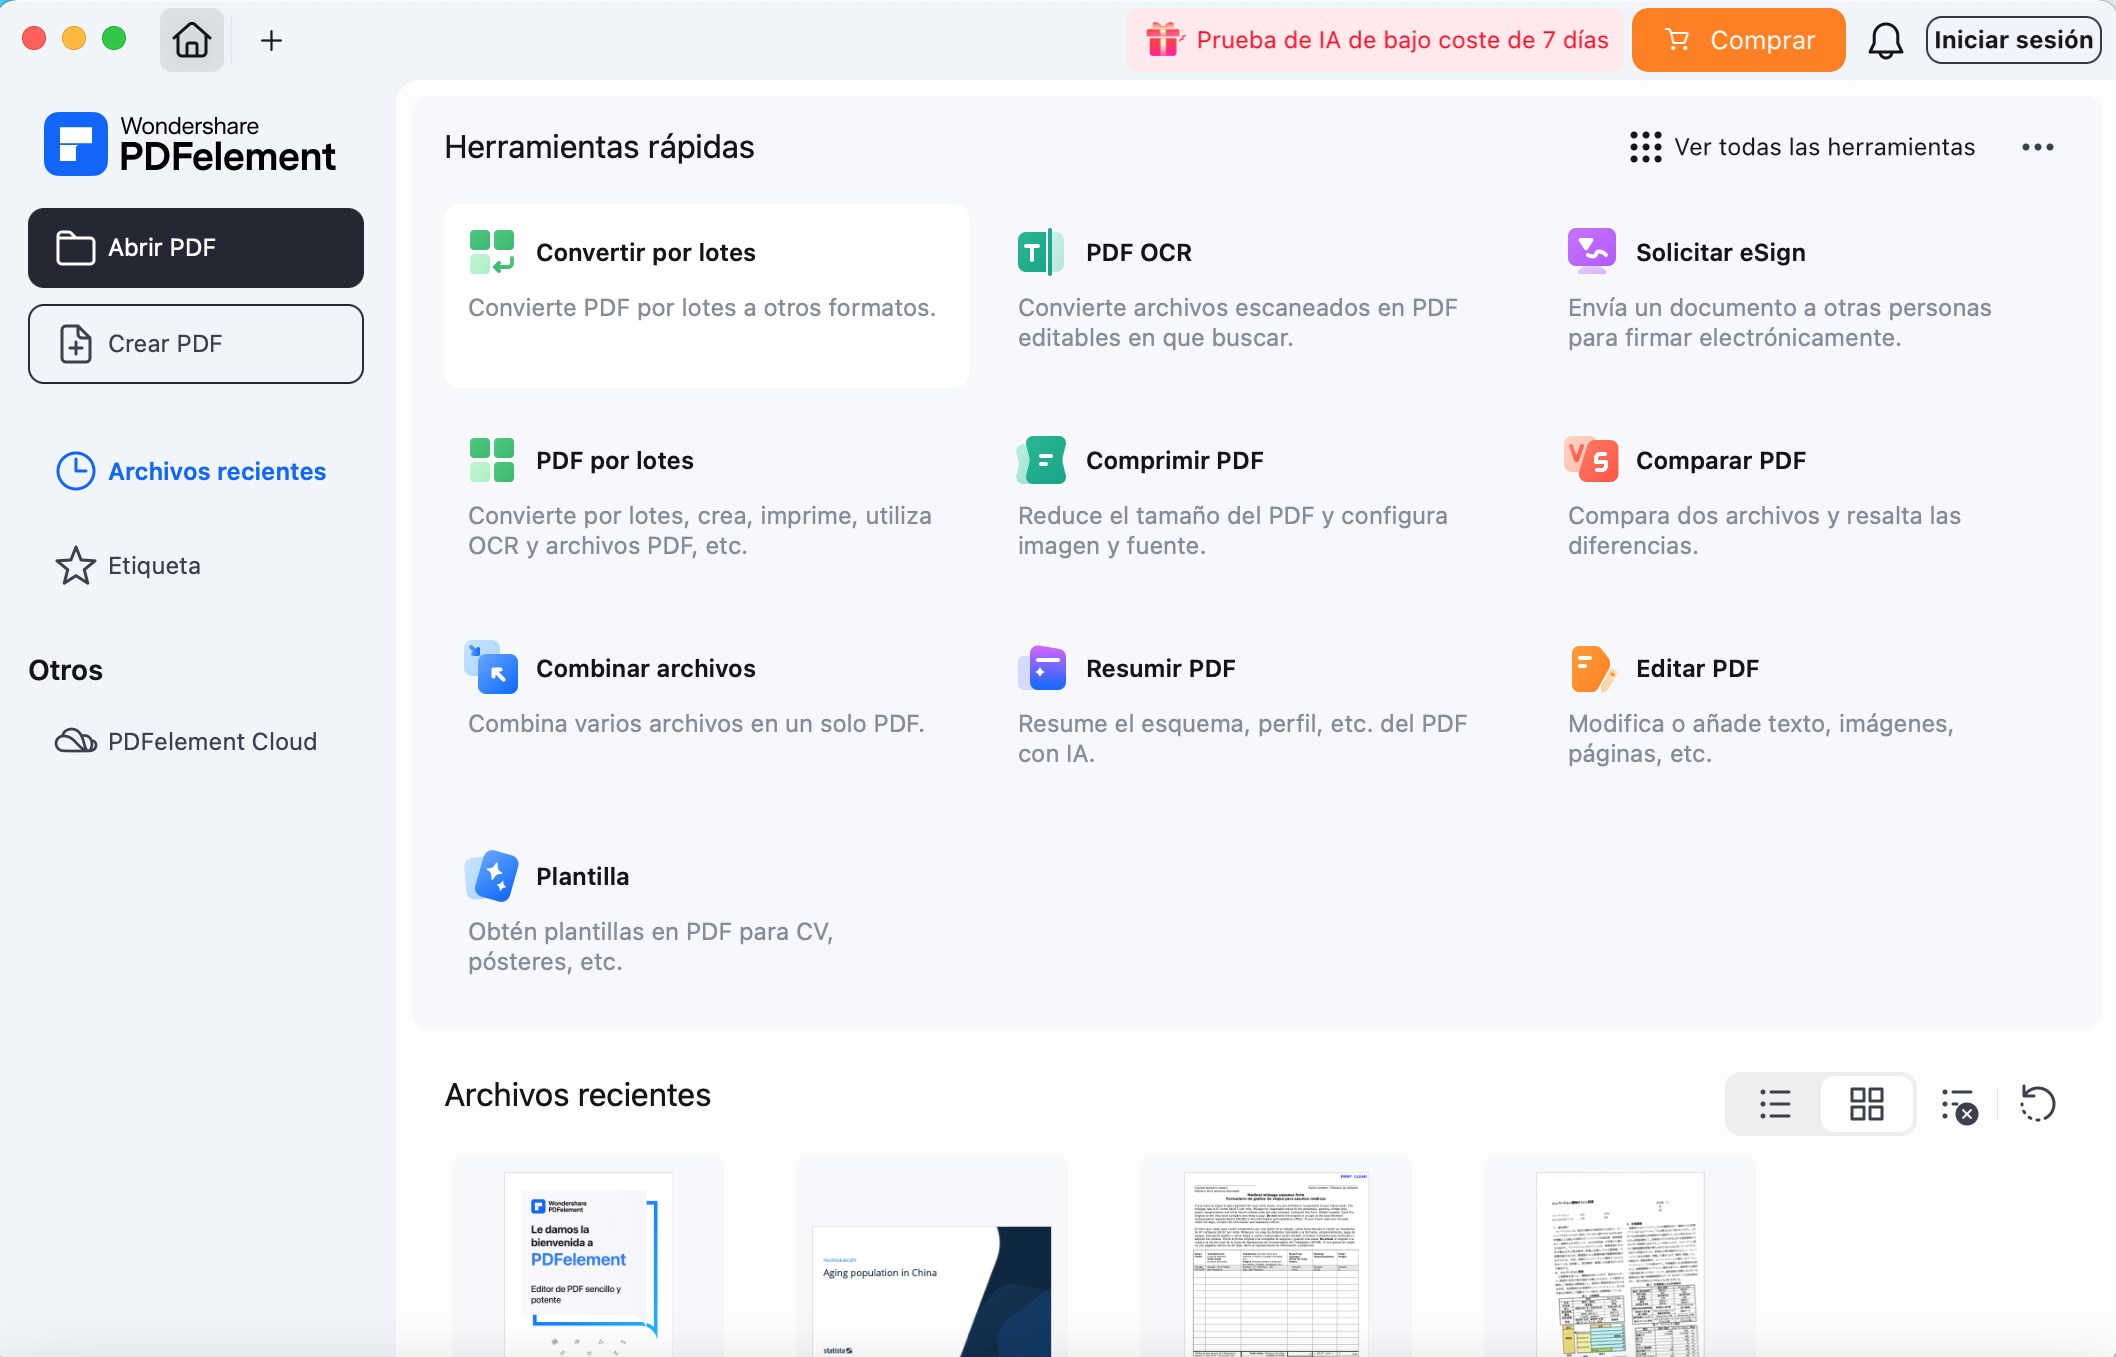Switch recent files to grid view
This screenshot has width=2116, height=1357.
tap(1866, 1104)
